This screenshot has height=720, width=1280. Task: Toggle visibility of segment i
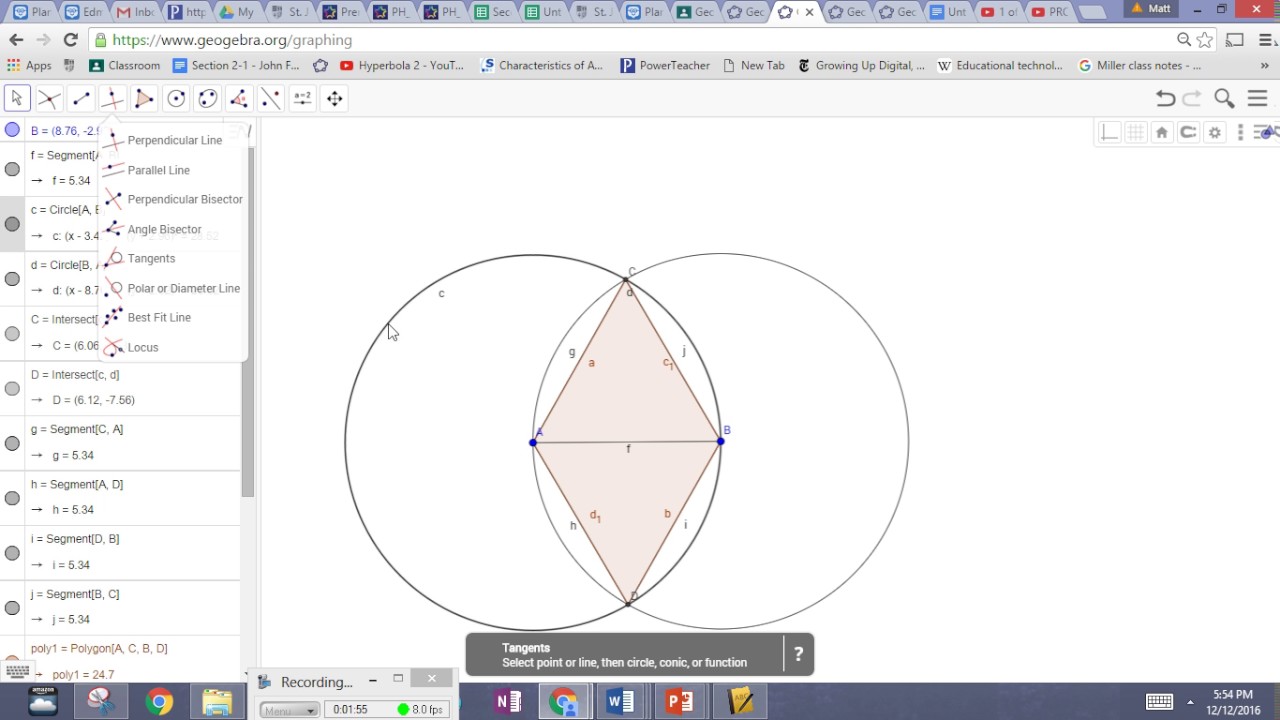(12, 553)
